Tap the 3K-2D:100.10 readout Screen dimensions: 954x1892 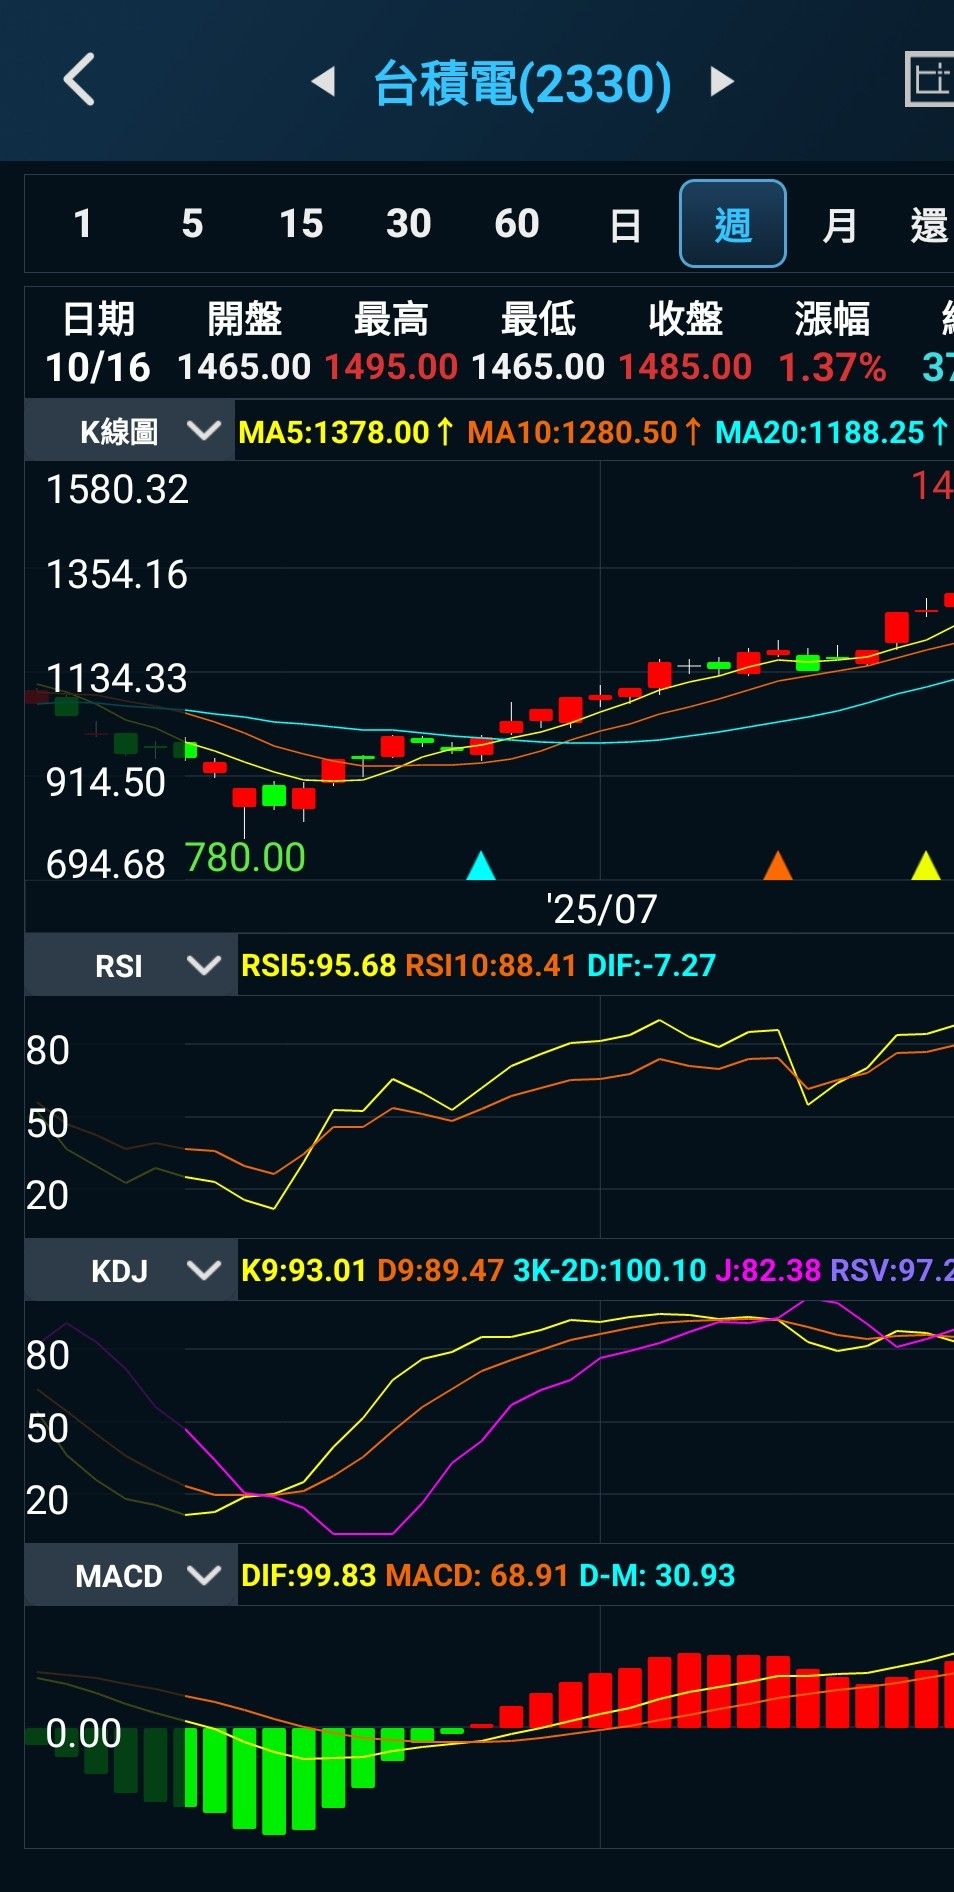(610, 1270)
